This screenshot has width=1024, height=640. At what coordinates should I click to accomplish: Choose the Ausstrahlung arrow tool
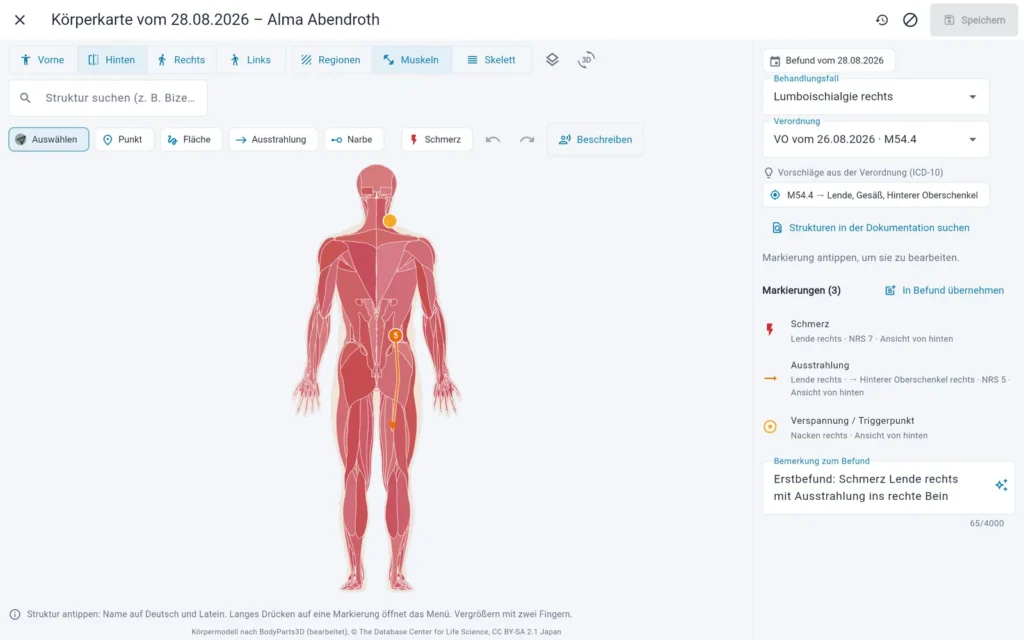(x=272, y=139)
